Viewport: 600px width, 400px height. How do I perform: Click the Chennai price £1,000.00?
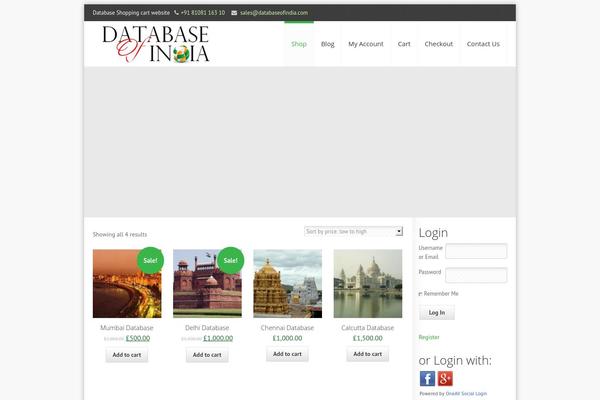[287, 338]
